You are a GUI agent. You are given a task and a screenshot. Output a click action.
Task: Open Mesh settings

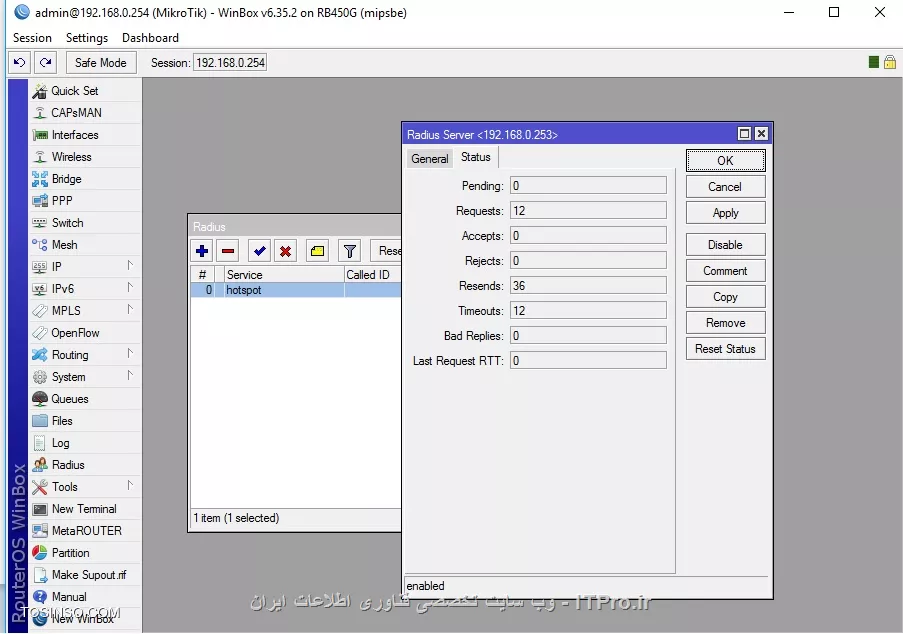pos(84,245)
